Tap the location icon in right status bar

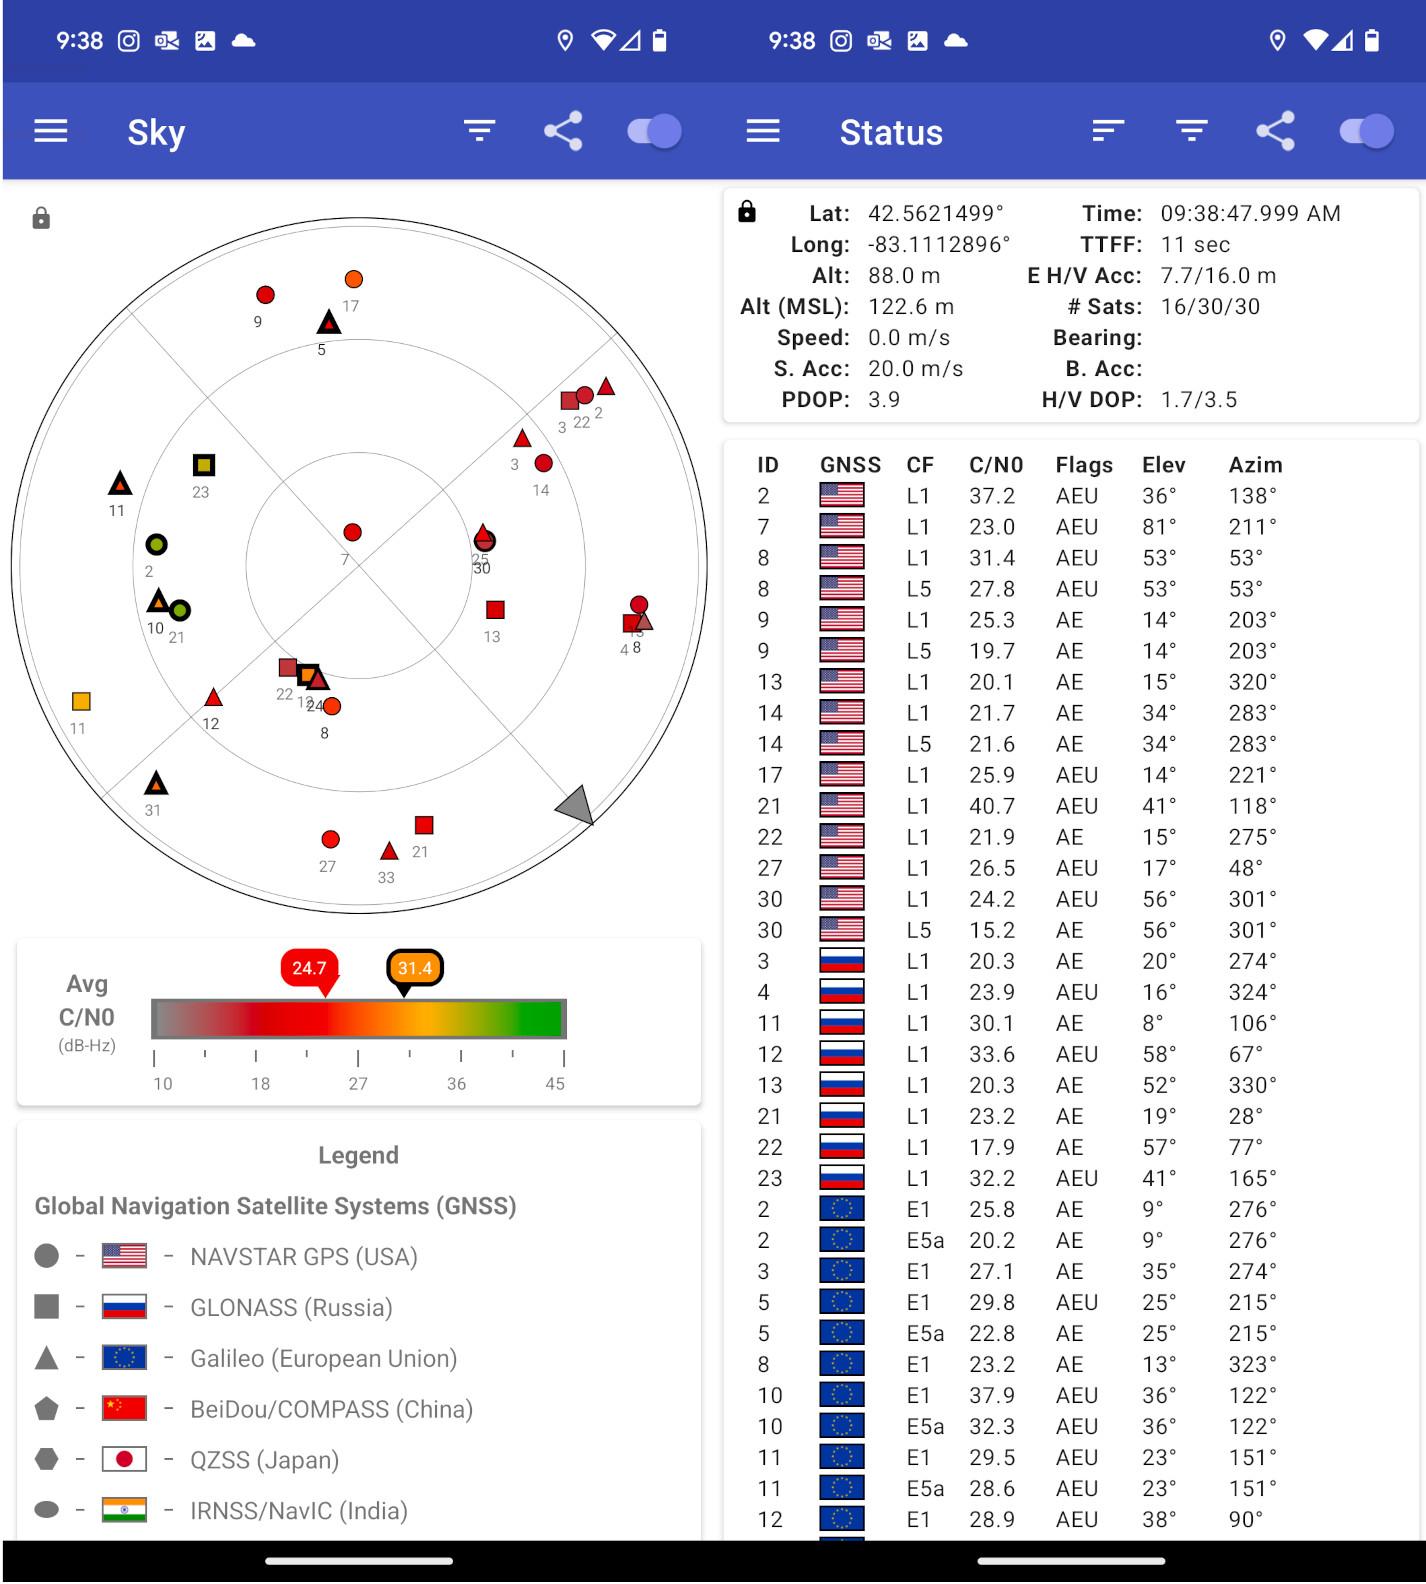point(1277,41)
